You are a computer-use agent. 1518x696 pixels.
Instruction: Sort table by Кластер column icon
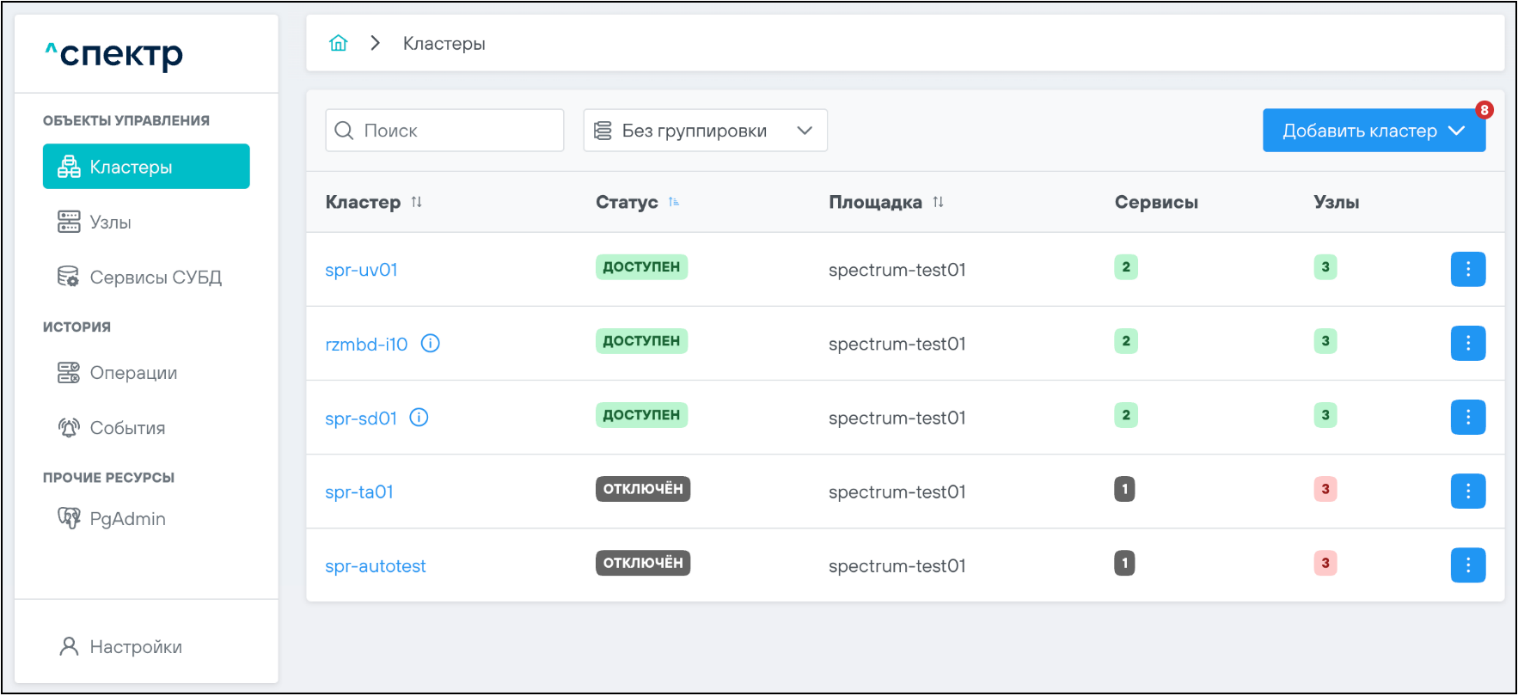tap(417, 203)
